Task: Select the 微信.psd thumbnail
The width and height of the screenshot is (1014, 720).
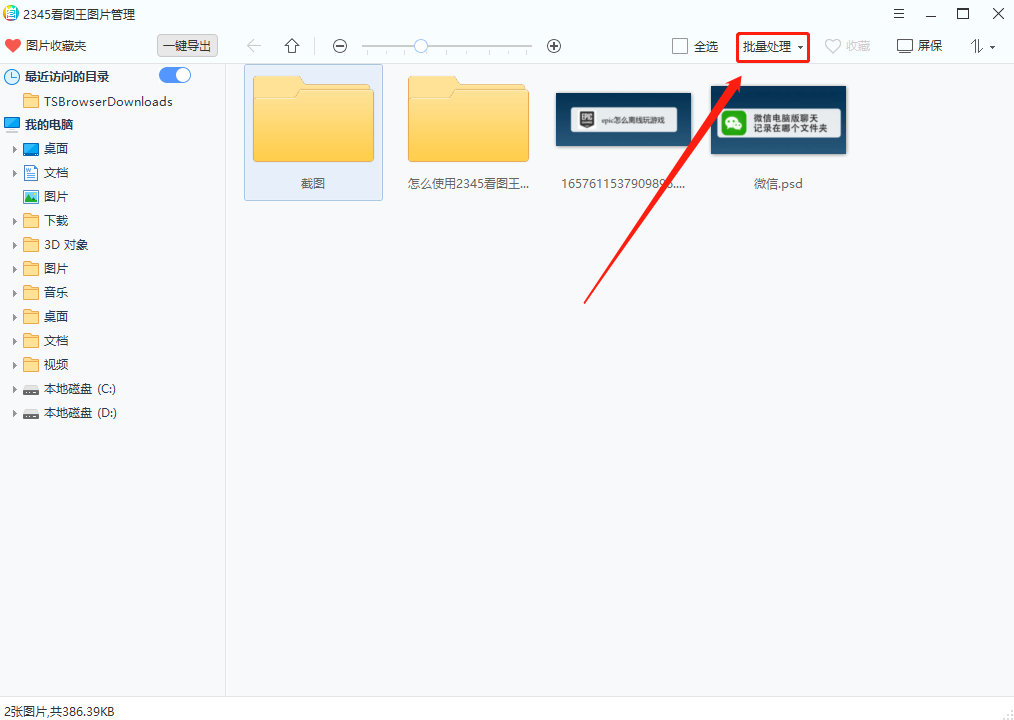Action: (778, 120)
